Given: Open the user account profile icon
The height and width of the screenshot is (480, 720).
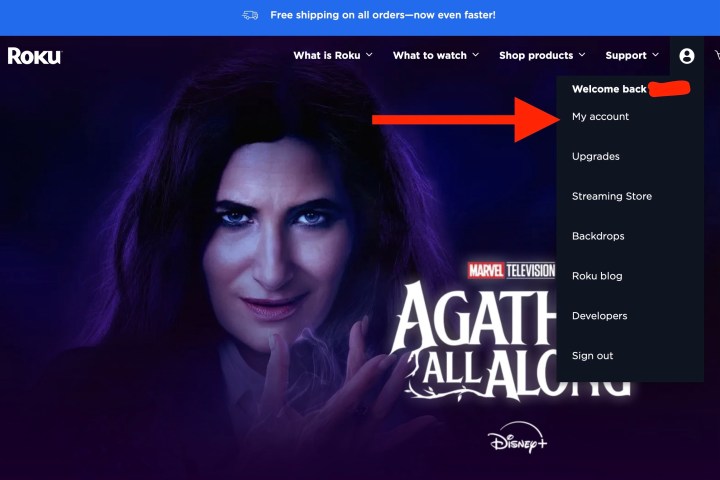Looking at the screenshot, I should (x=686, y=56).
